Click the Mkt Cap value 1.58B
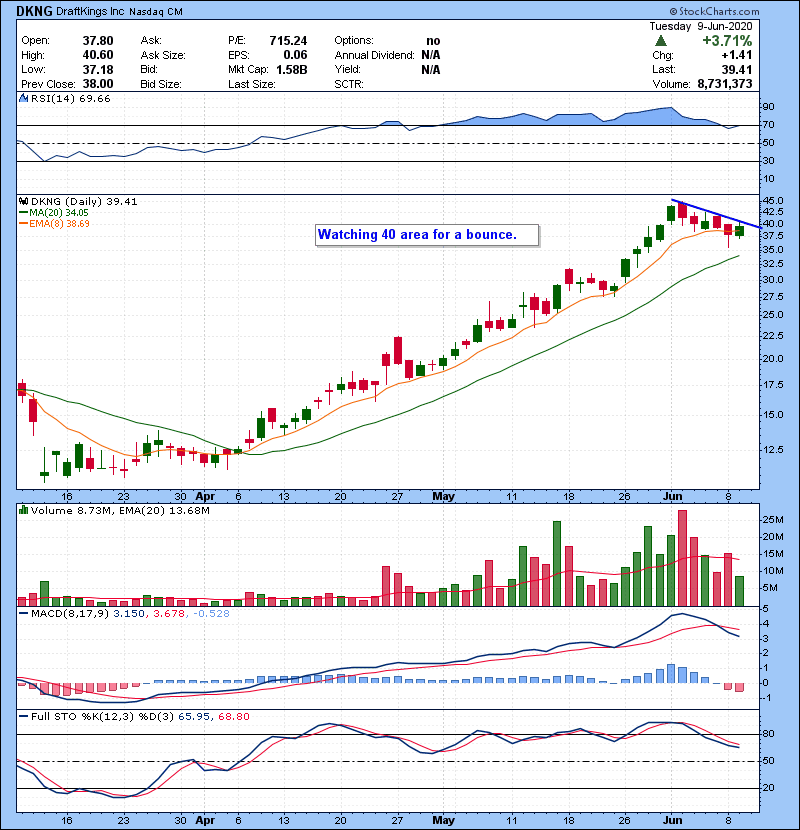This screenshot has width=800, height=830. coord(292,69)
